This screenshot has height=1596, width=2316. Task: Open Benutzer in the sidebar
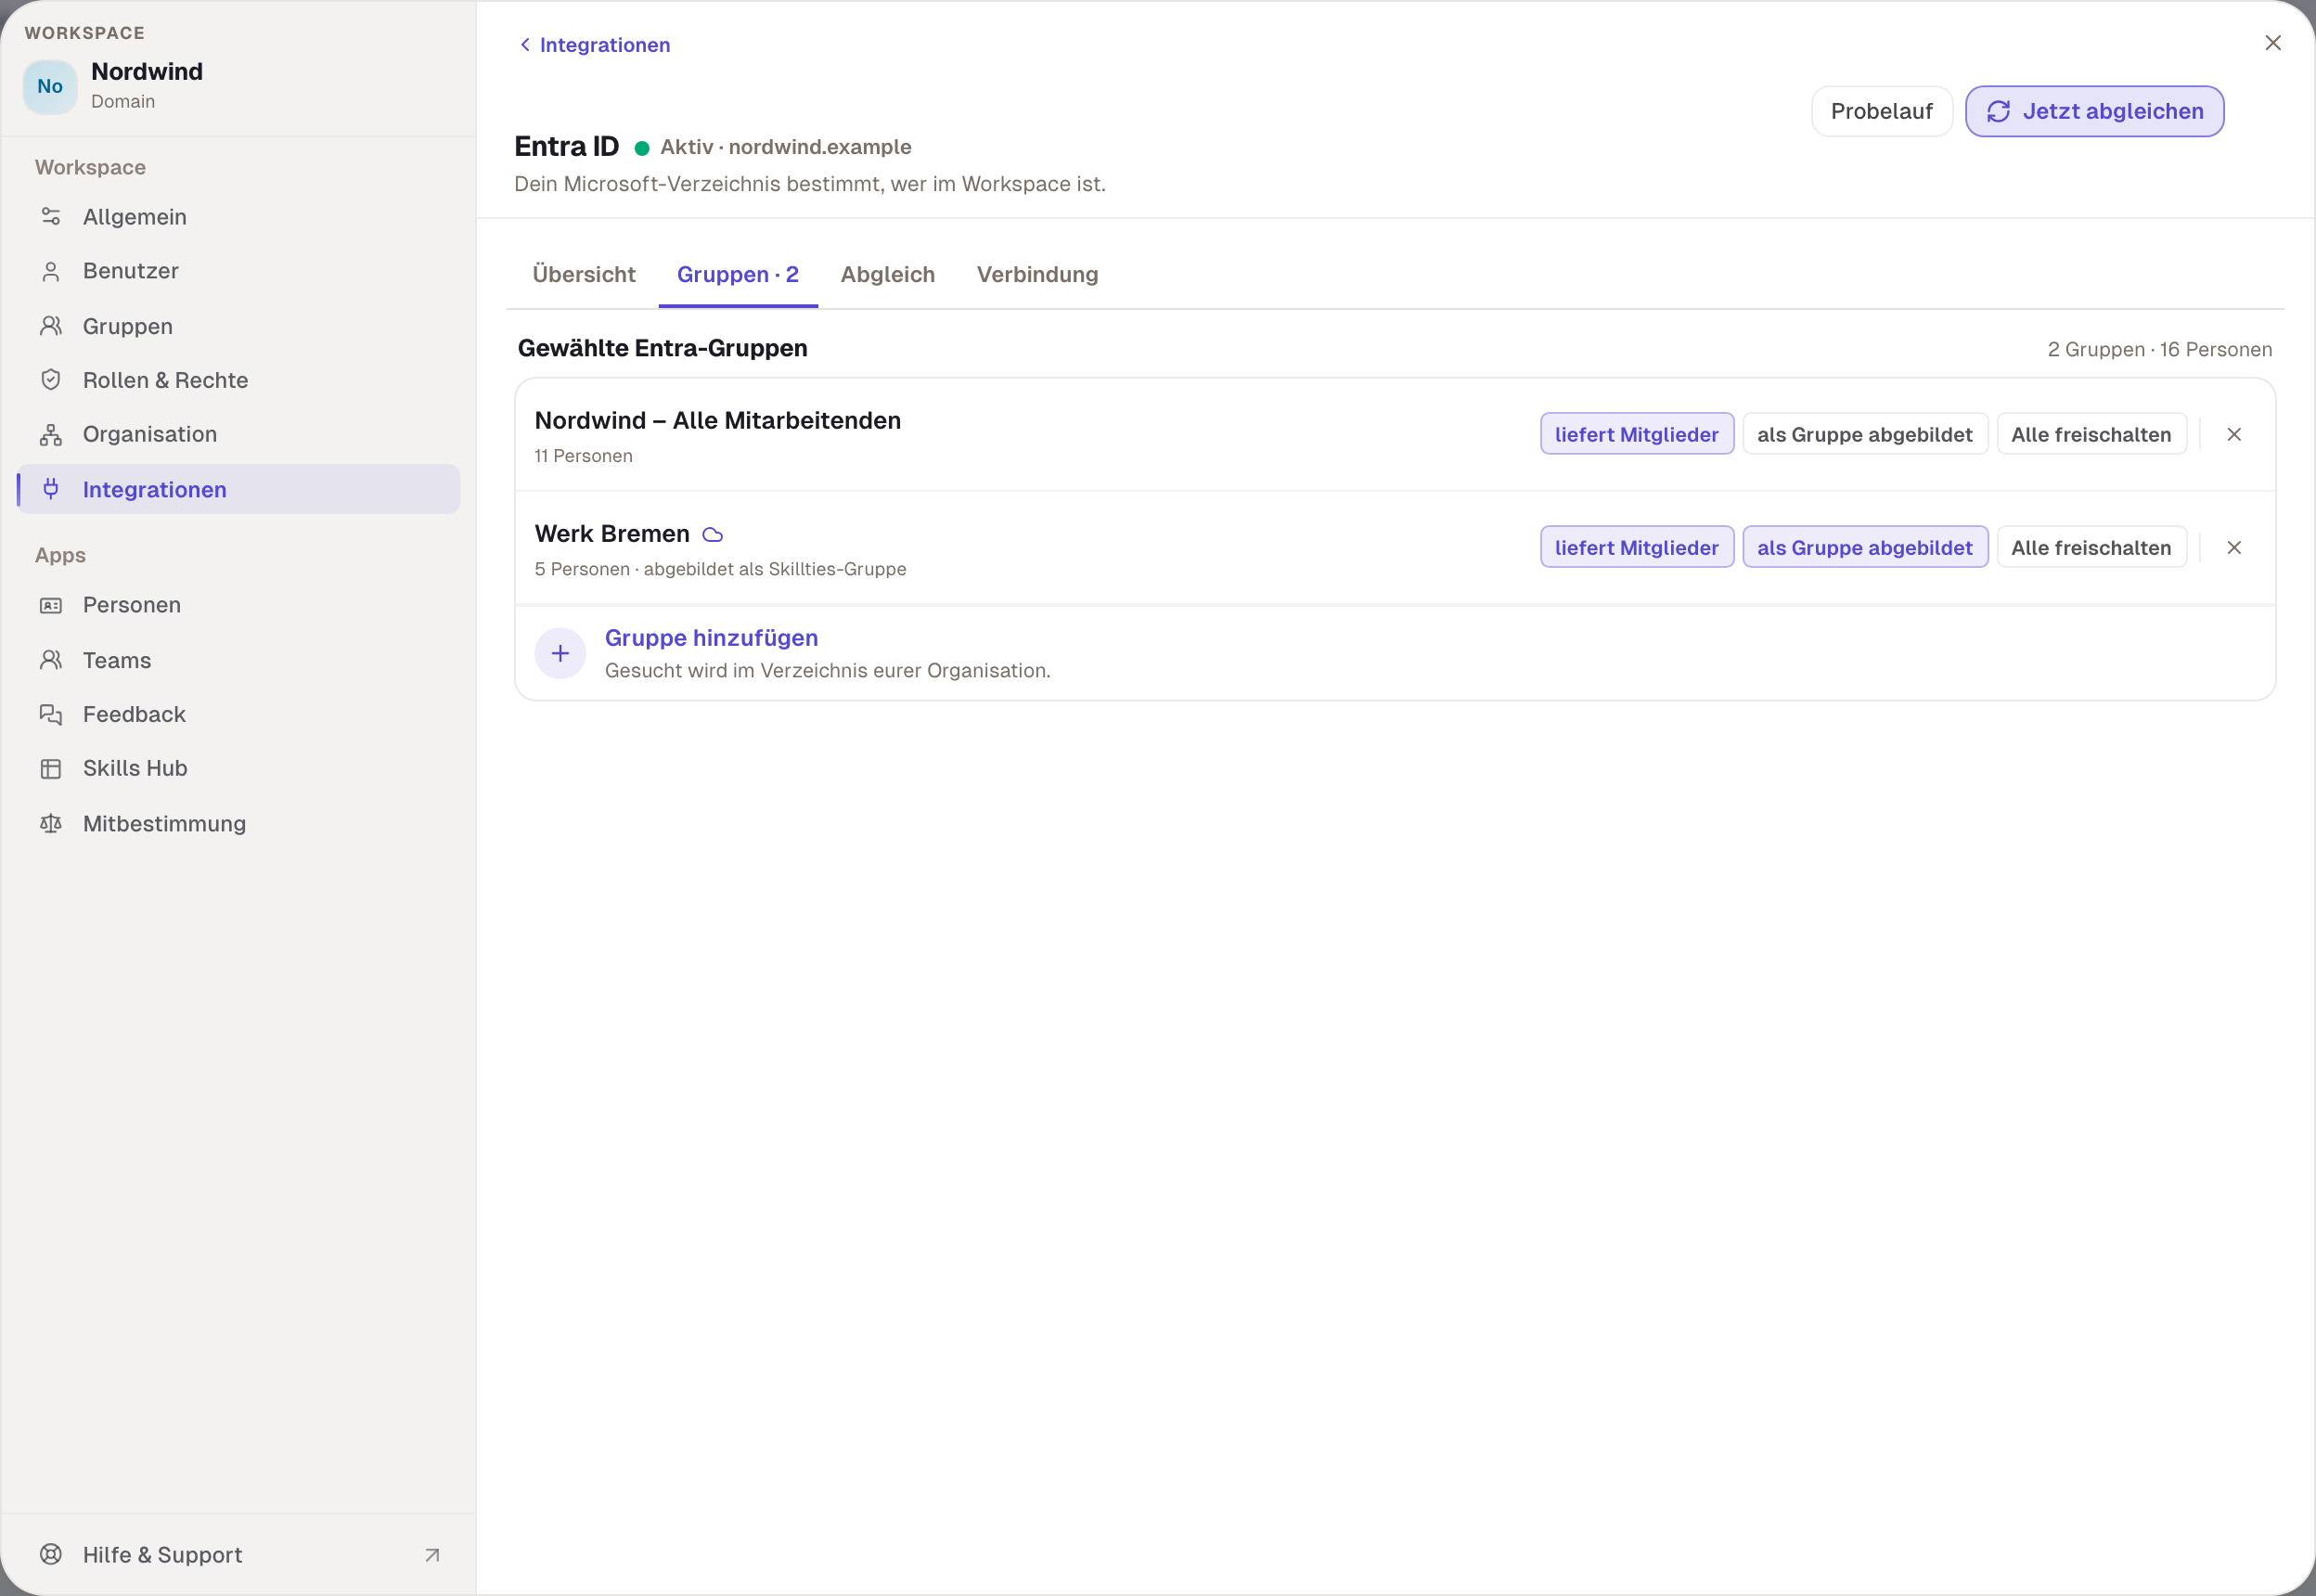[238, 271]
